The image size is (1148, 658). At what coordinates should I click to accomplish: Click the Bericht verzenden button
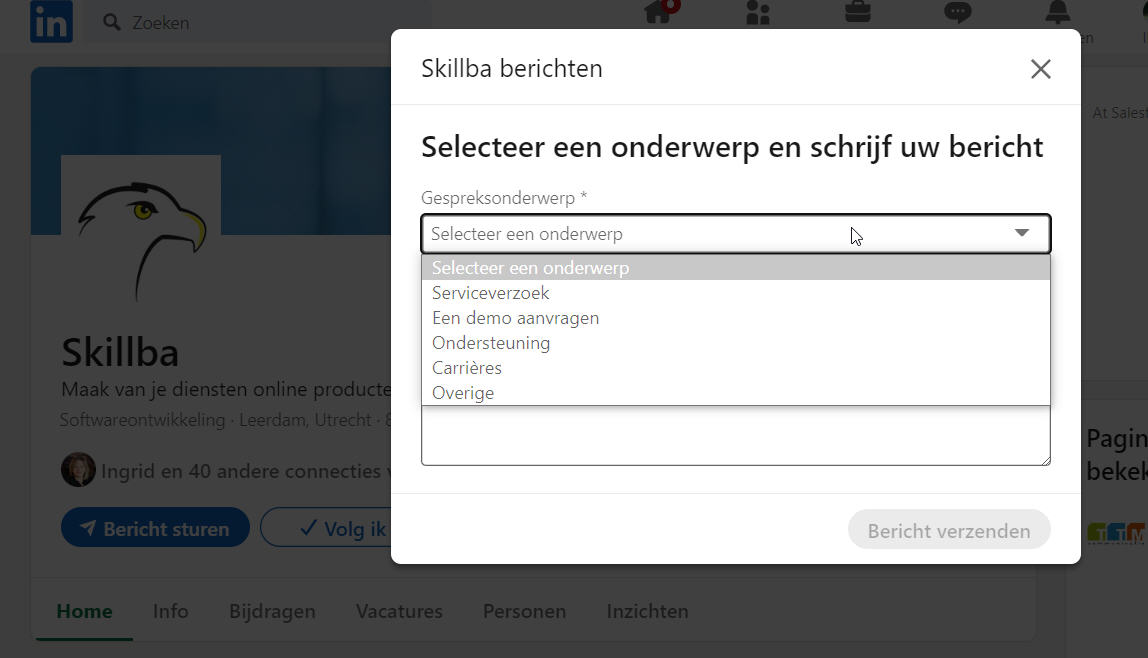coord(949,530)
